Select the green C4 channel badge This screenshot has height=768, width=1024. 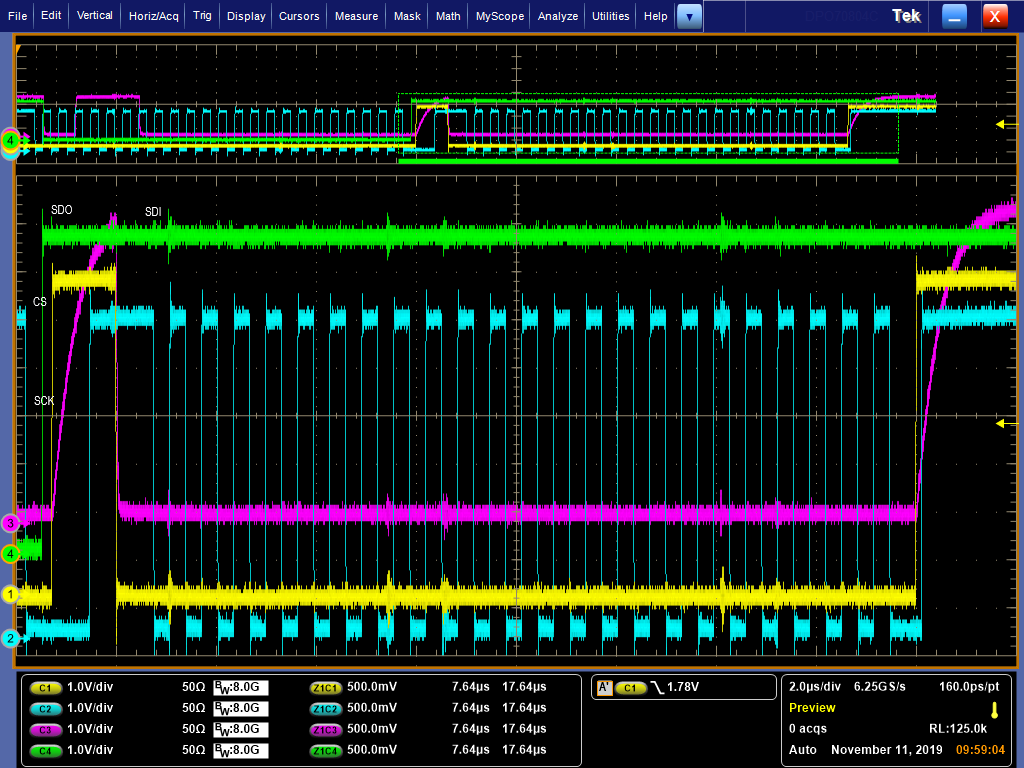(44, 750)
